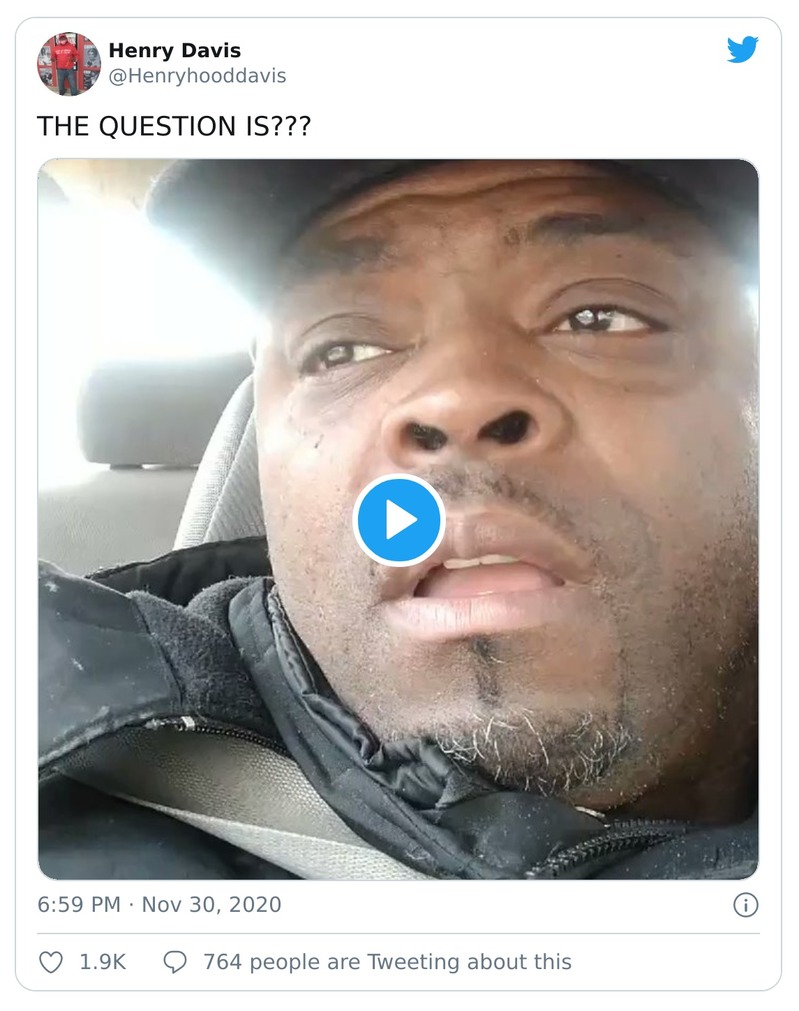Click the reply speech bubble icon
This screenshot has height=1011, width=799.
coord(175,962)
